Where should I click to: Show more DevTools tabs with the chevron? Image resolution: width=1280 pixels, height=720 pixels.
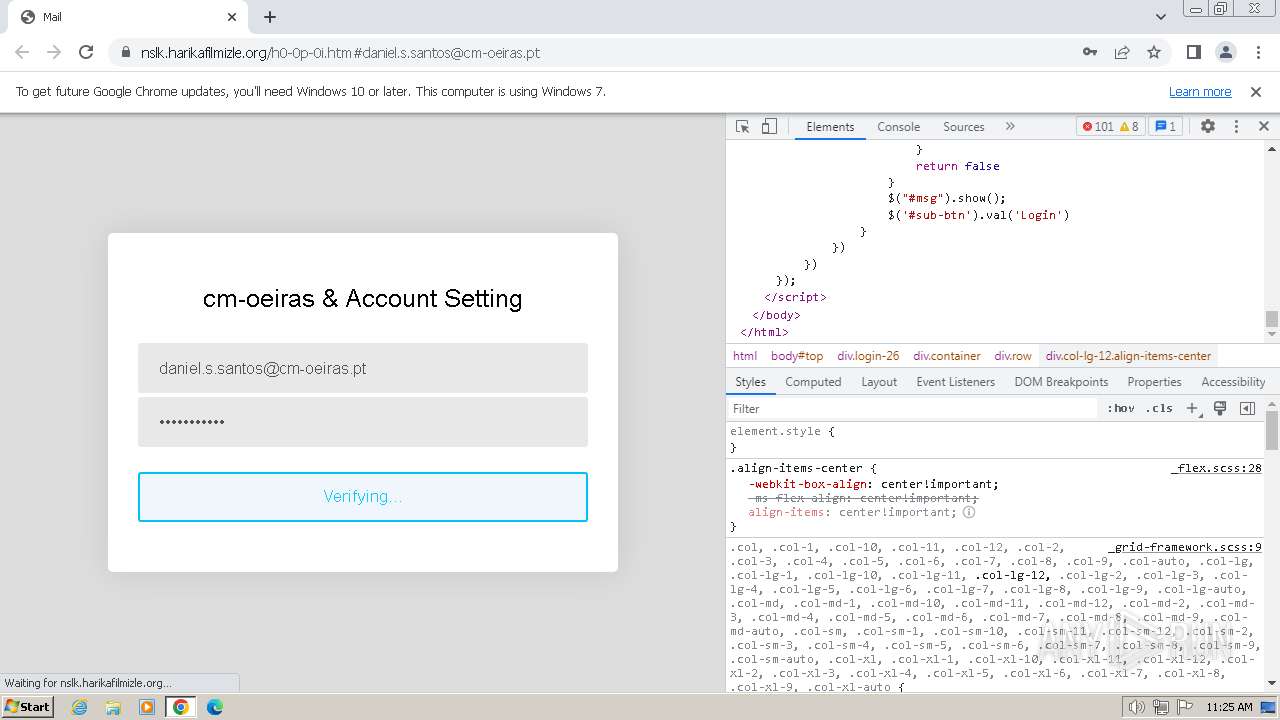tap(1010, 127)
